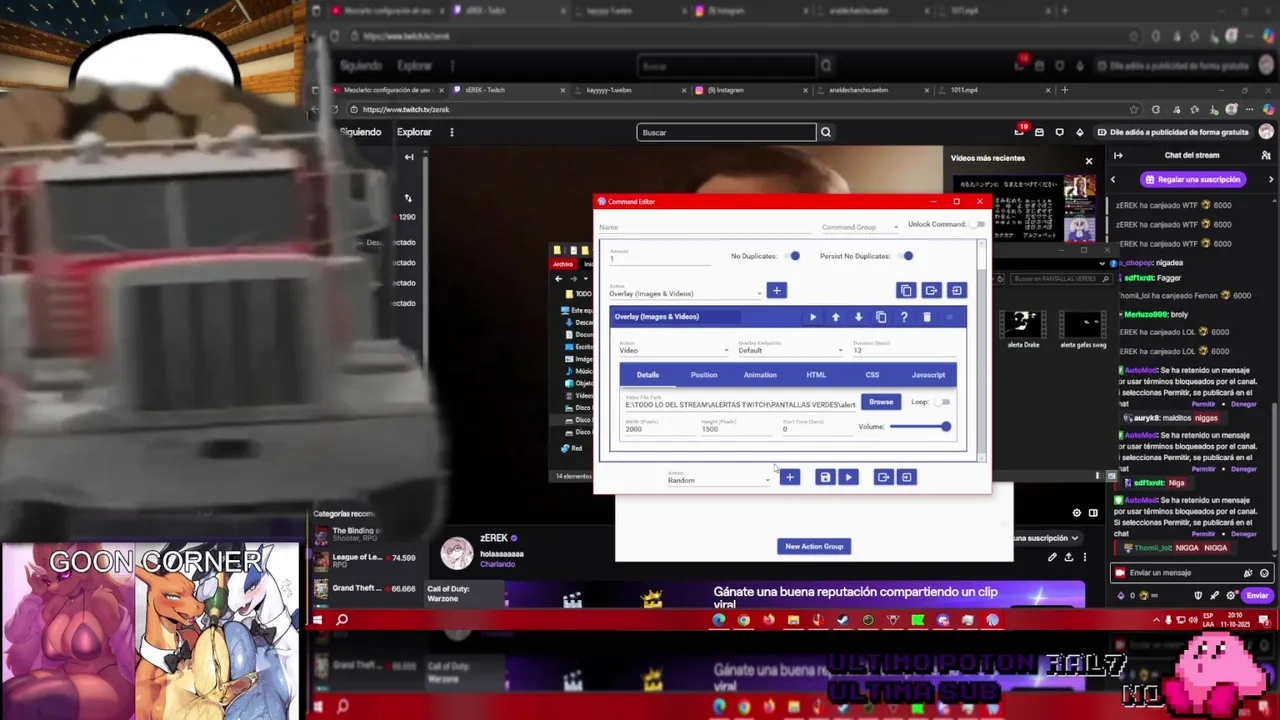Viewport: 1280px width, 720px height.
Task: Disable the No Duplicates switch
Action: point(792,256)
